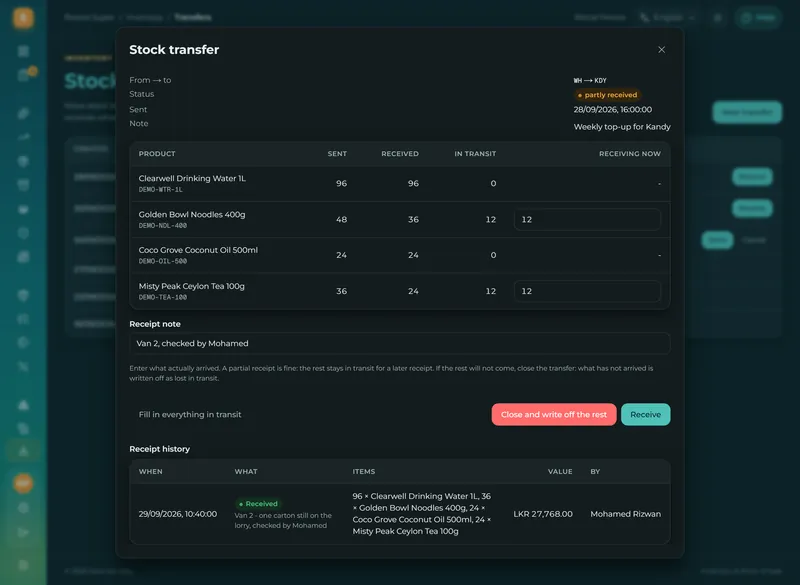Close the Stock transfer dialog
Viewport: 800px width, 585px height.
pos(661,49)
